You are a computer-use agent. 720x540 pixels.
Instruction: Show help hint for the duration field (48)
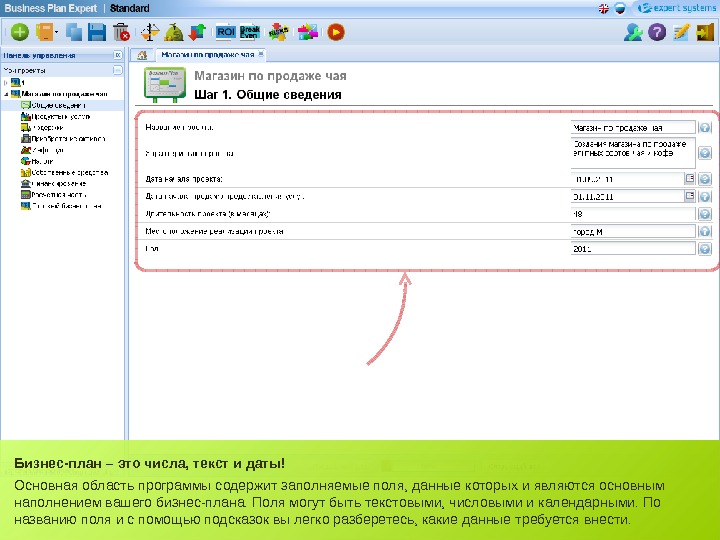(x=705, y=214)
